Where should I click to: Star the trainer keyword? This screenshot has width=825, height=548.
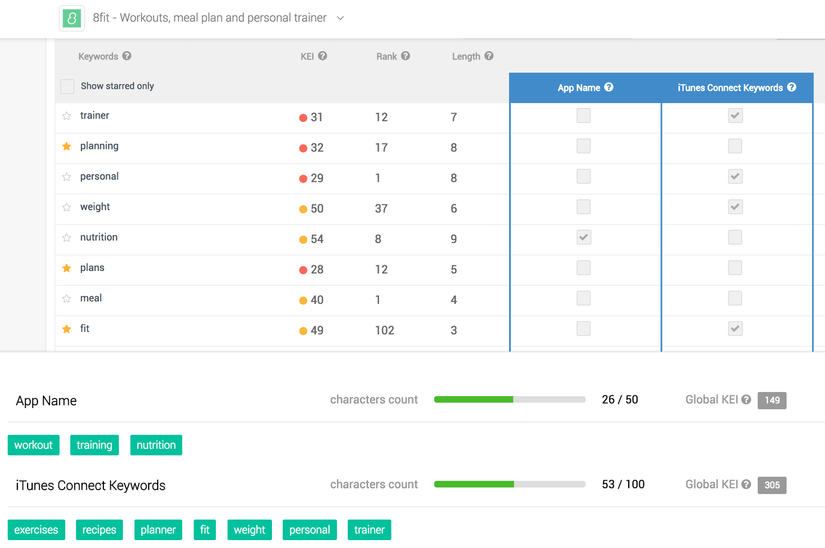coord(67,116)
